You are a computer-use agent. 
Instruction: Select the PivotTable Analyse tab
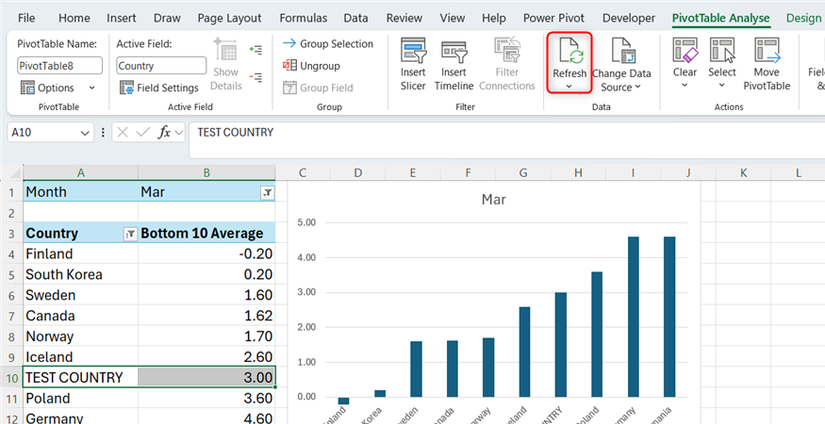721,18
